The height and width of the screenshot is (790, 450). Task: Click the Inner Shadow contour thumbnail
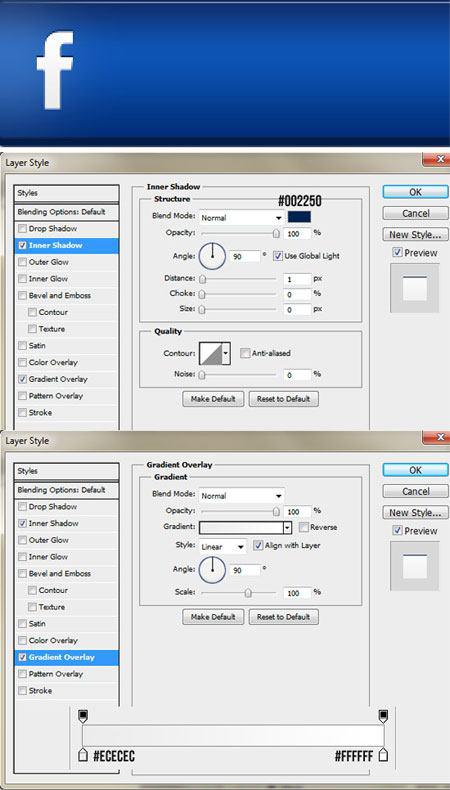pos(210,353)
